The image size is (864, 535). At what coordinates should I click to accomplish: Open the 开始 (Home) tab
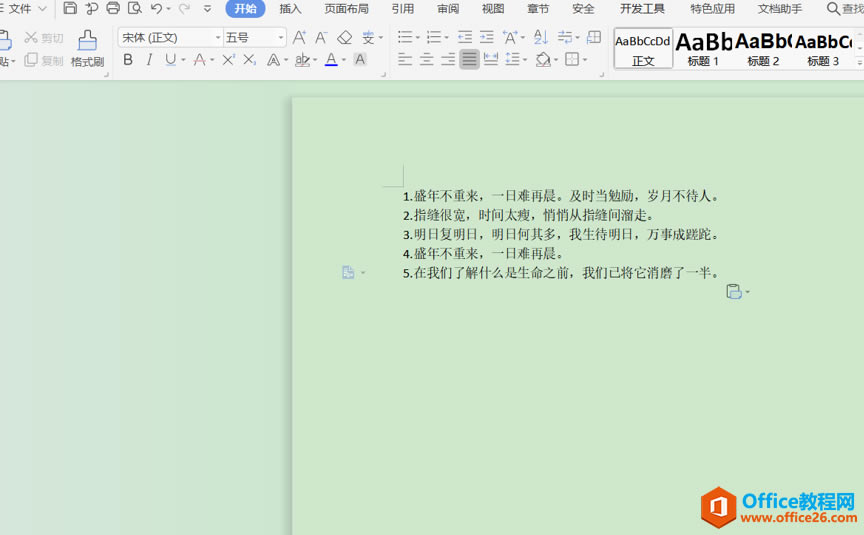point(245,9)
